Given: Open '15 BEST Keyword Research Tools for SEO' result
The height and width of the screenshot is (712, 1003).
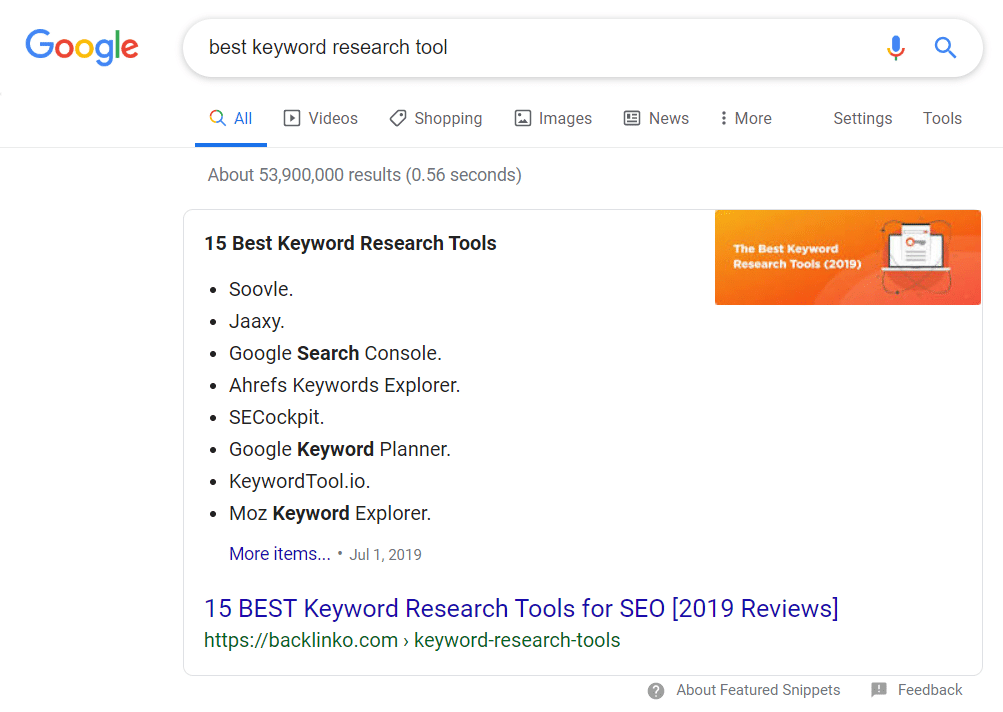Looking at the screenshot, I should (521, 608).
